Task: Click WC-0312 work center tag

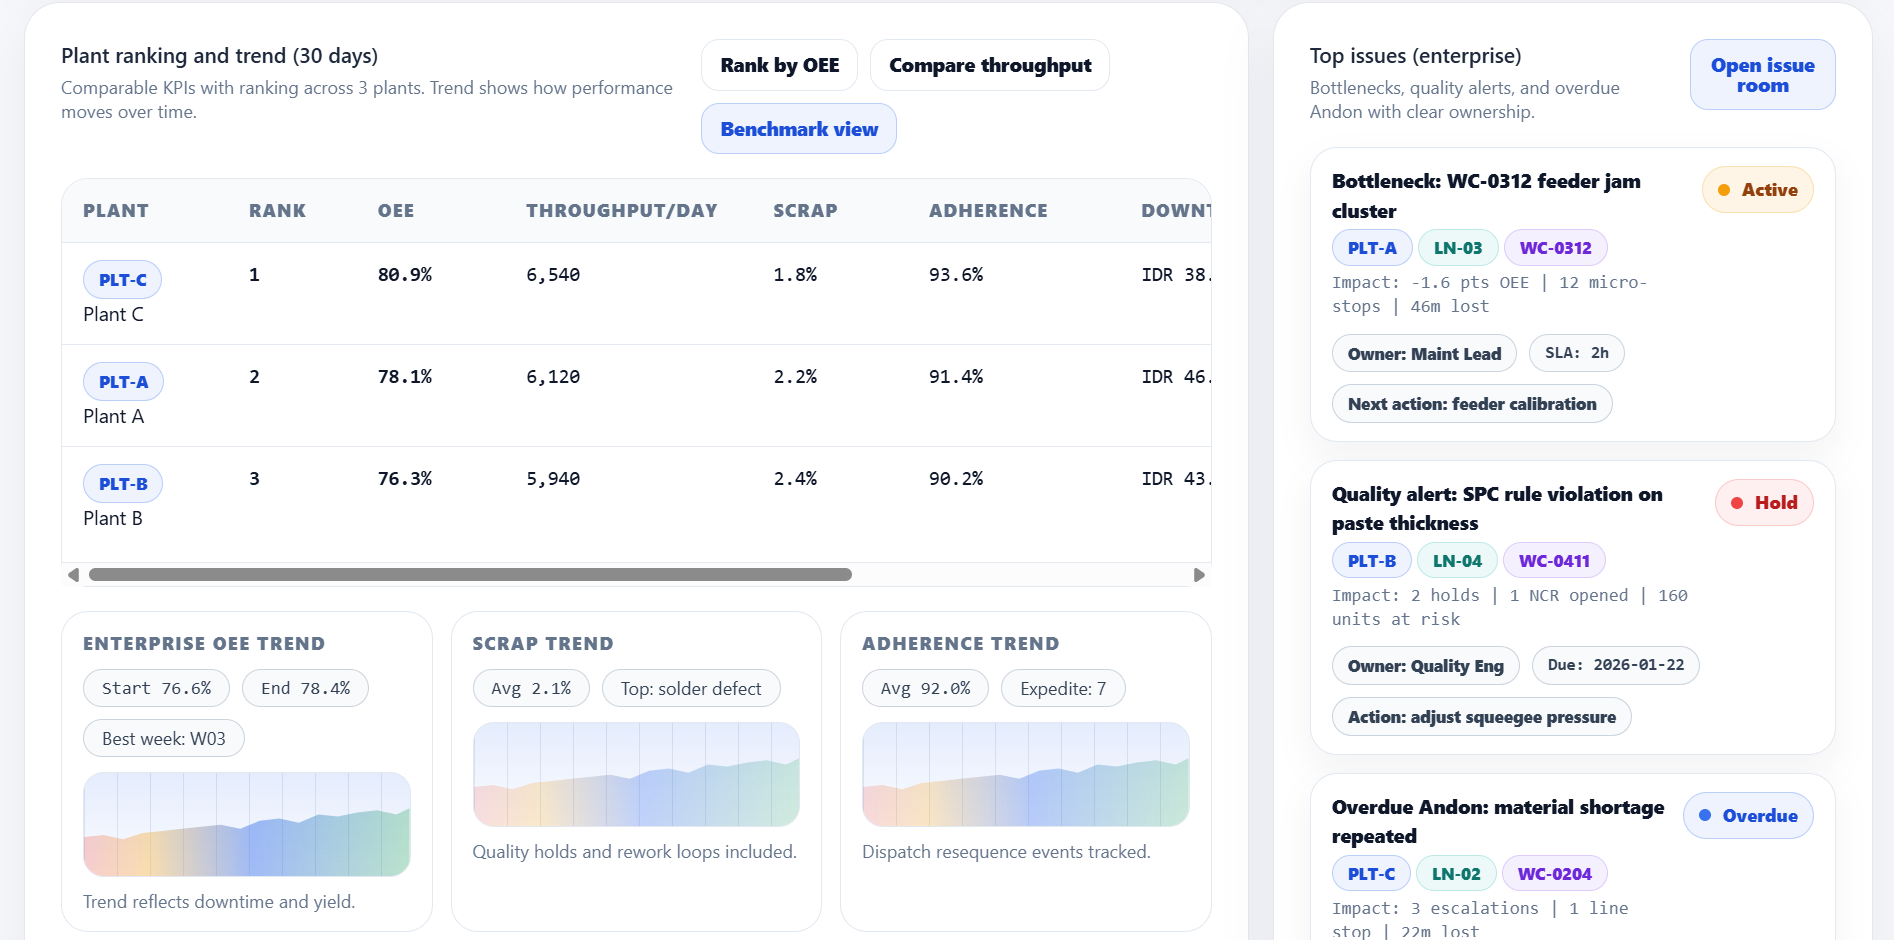Action: [1555, 248]
